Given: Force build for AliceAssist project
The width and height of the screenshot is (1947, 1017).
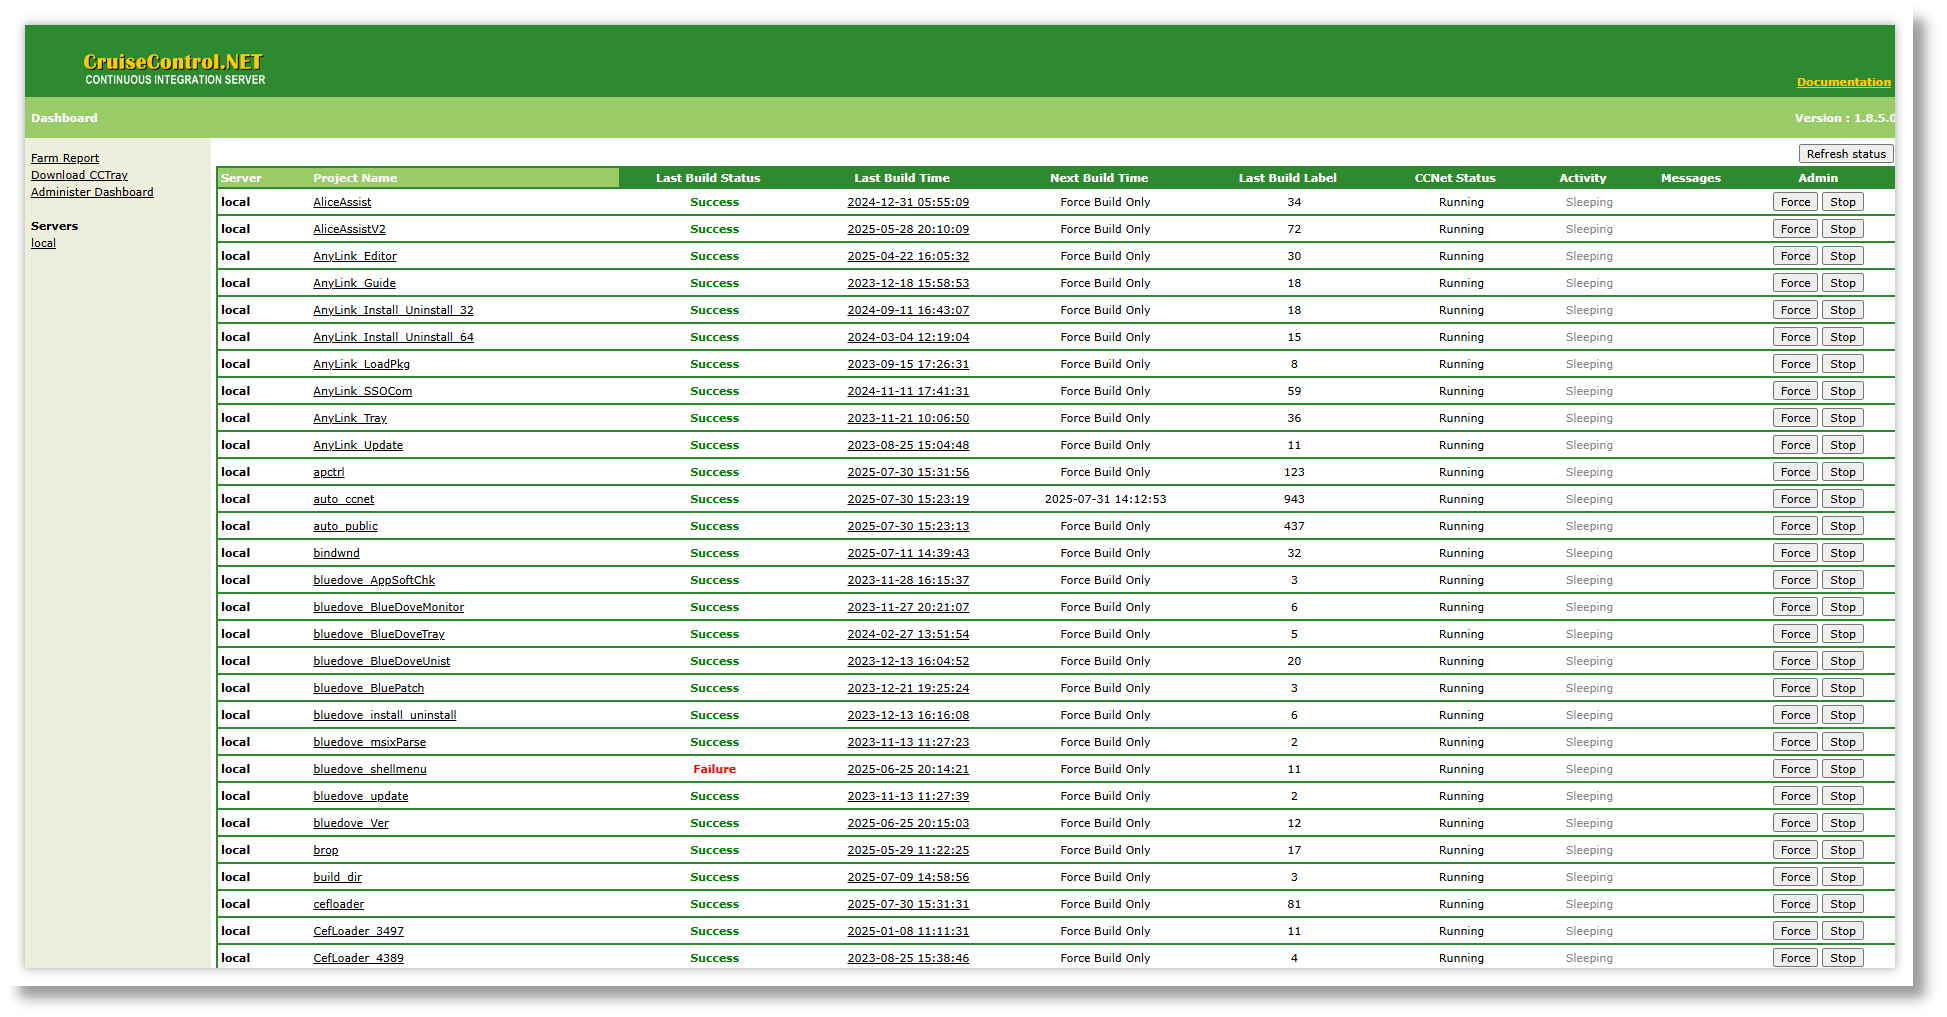Looking at the screenshot, I should coord(1795,202).
